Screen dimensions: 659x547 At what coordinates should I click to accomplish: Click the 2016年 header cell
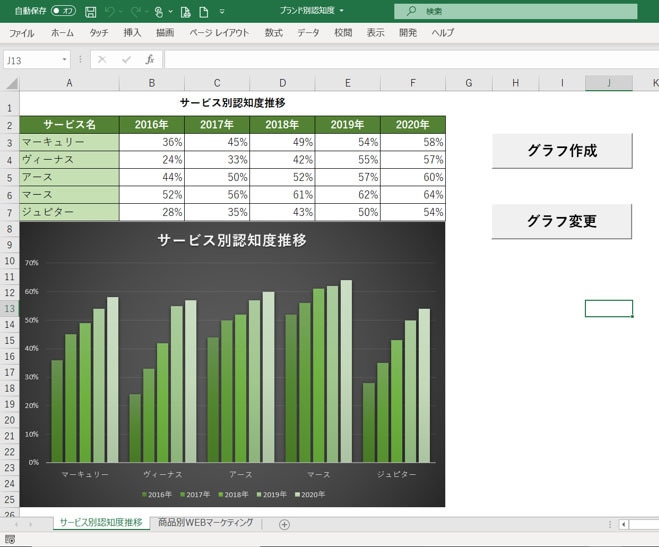click(152, 125)
